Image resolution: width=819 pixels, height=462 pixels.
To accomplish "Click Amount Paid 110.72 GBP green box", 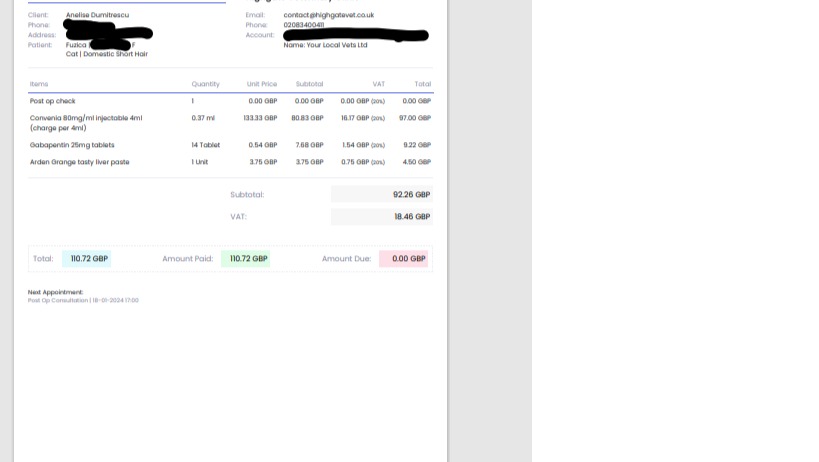I will [245, 259].
